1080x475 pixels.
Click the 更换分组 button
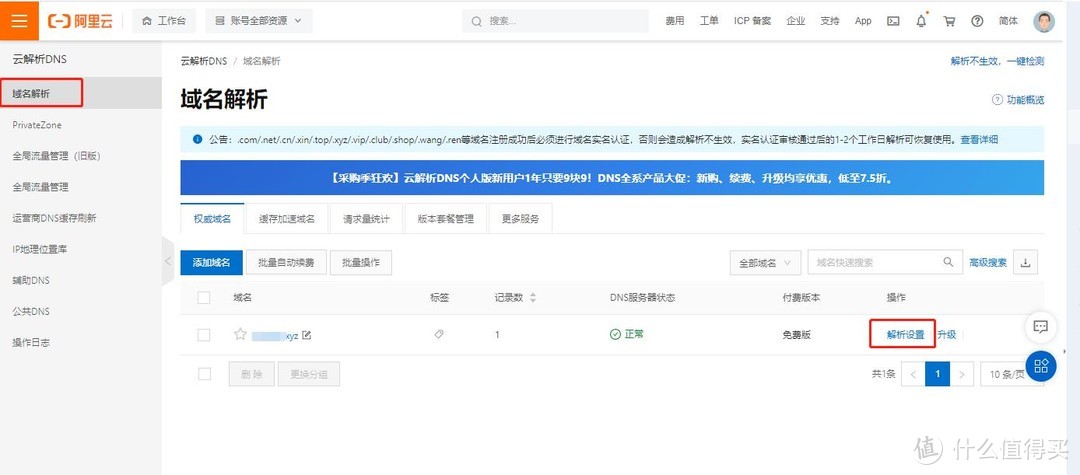(309, 374)
